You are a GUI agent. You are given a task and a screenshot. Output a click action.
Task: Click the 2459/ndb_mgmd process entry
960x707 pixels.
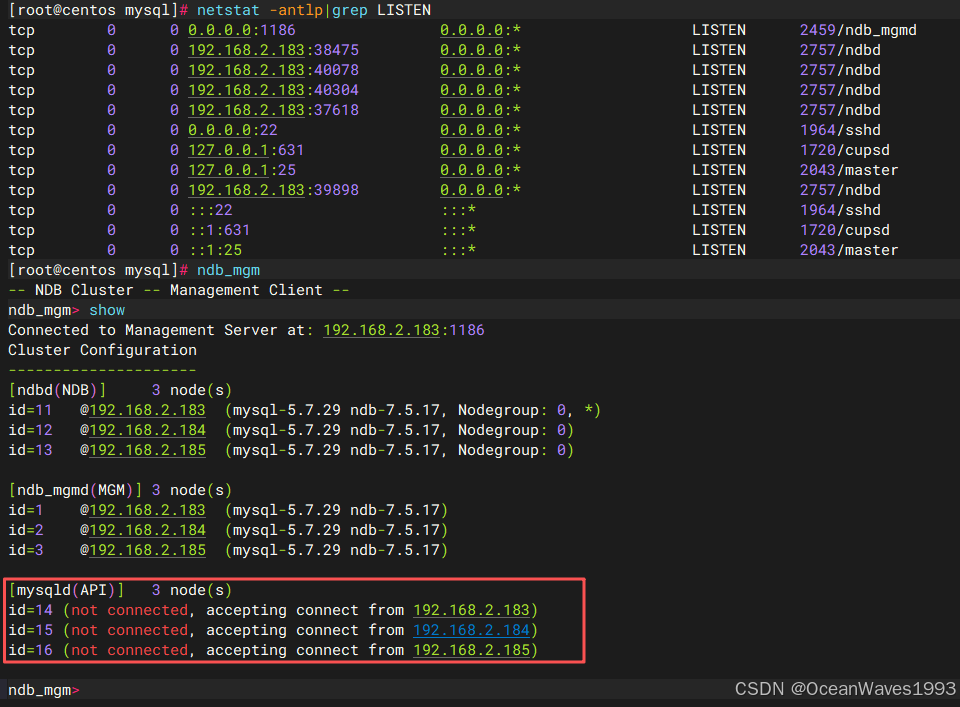click(x=858, y=30)
